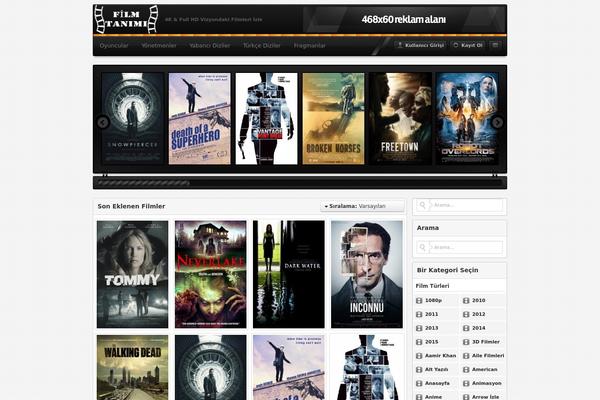Open the Snowpiercer poster in the carousel

(132, 119)
